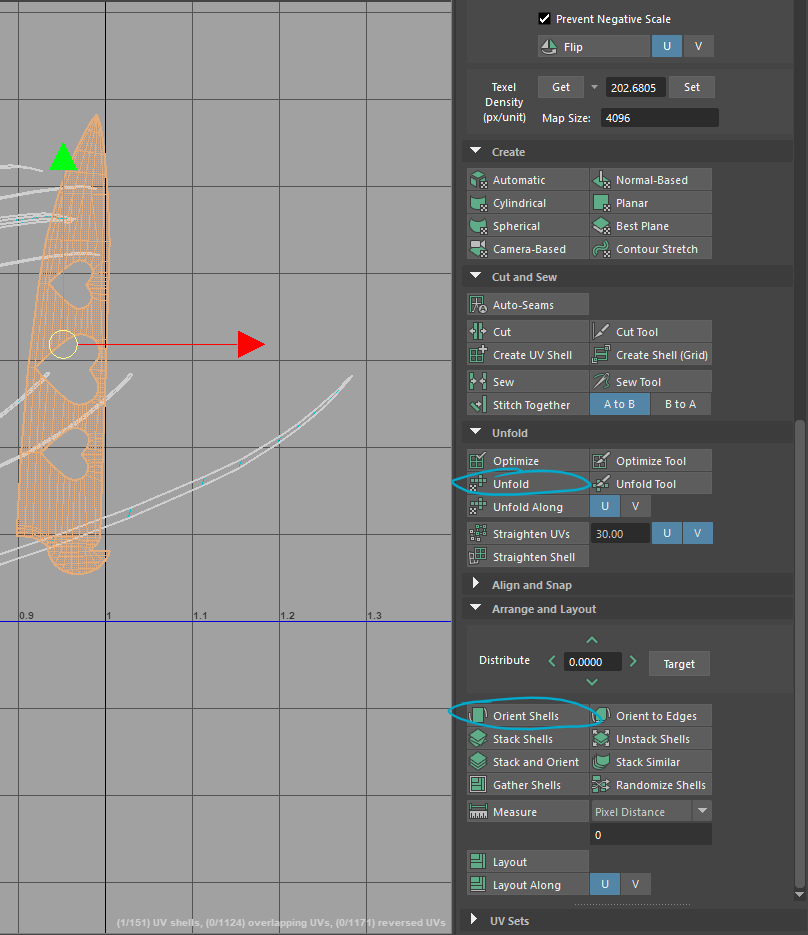The image size is (808, 935).
Task: Optimize the selected UVs
Action: [x=528, y=461]
